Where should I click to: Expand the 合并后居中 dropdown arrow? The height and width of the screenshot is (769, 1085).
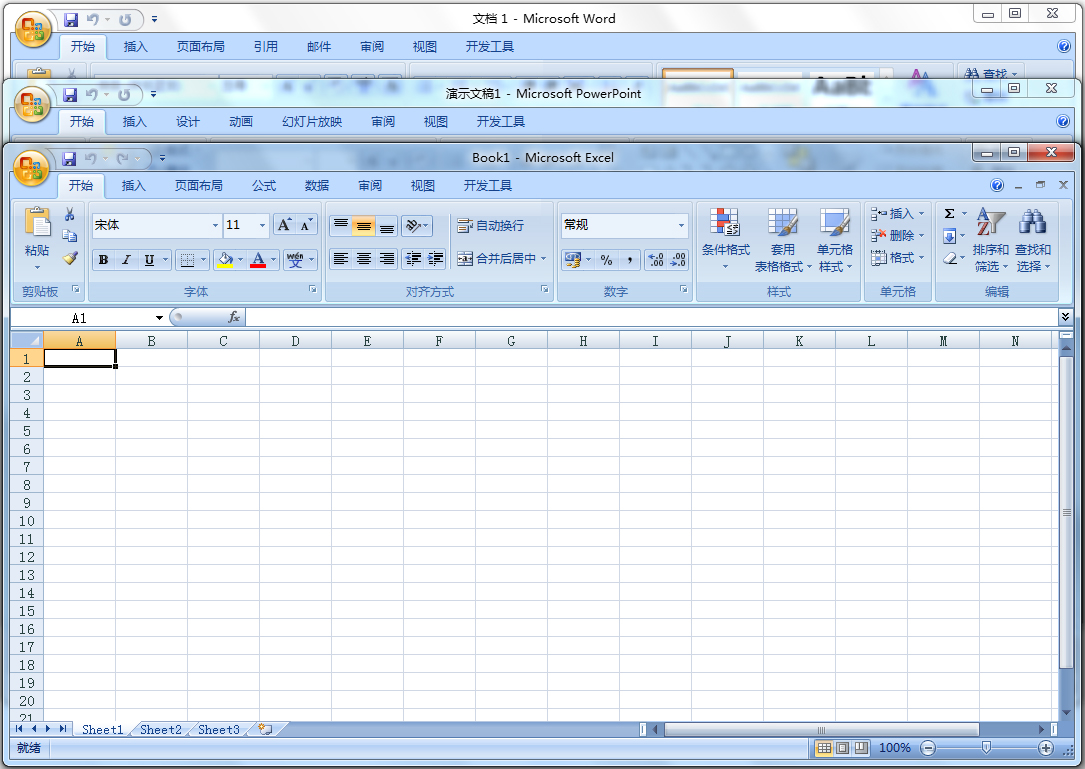(543, 259)
